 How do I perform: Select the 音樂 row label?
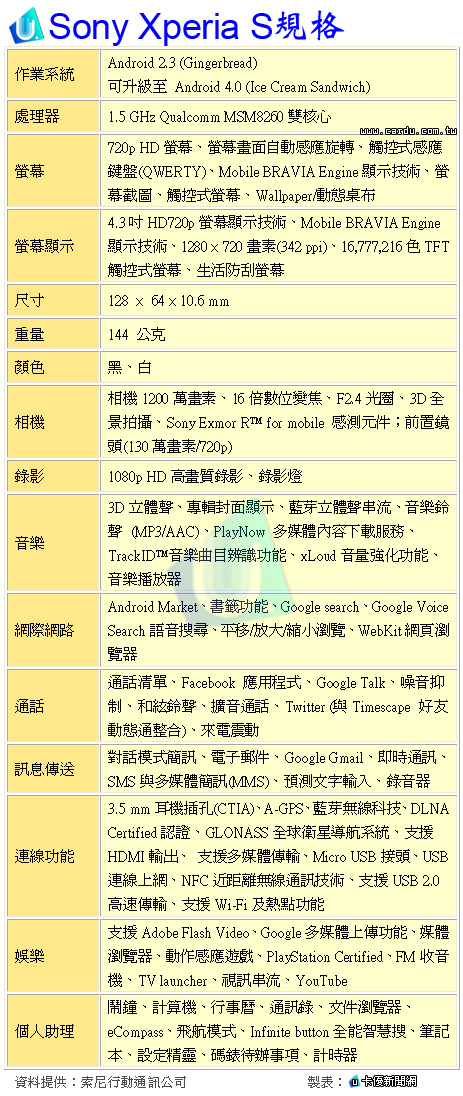[29, 543]
